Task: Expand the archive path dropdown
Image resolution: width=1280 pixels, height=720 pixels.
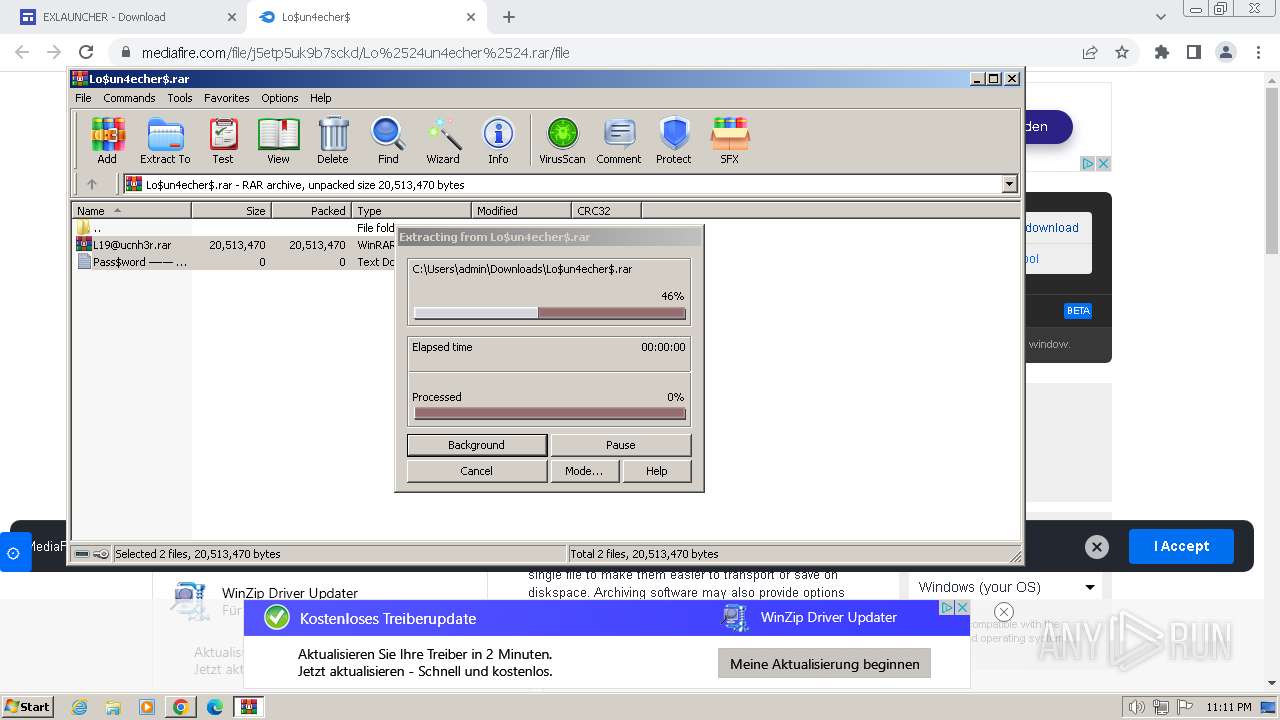Action: pyautogui.click(x=1009, y=184)
